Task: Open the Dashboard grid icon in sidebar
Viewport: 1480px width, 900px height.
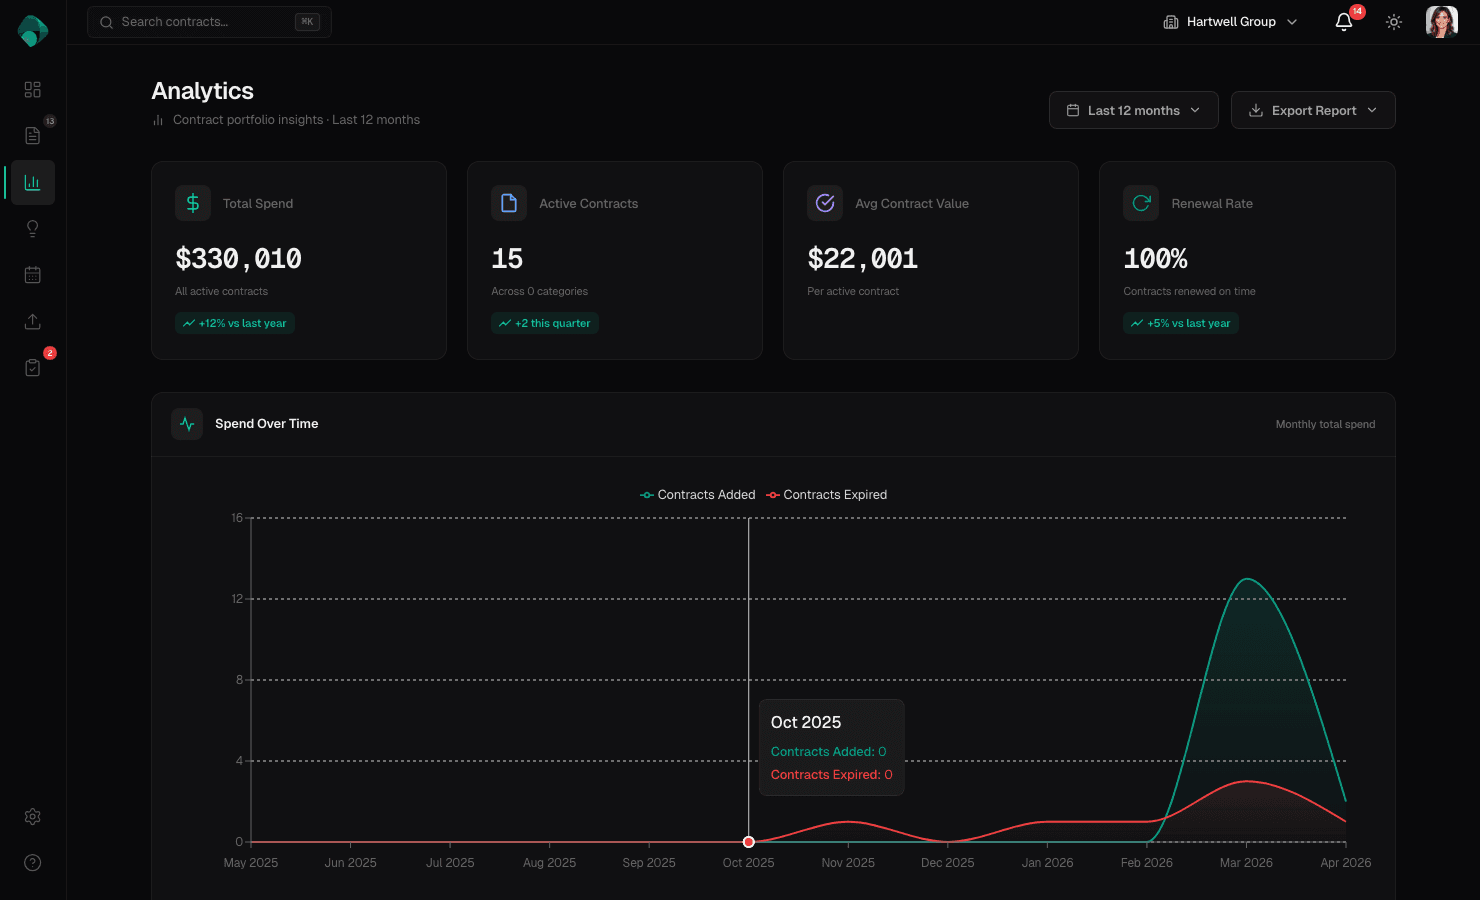Action: [x=32, y=89]
